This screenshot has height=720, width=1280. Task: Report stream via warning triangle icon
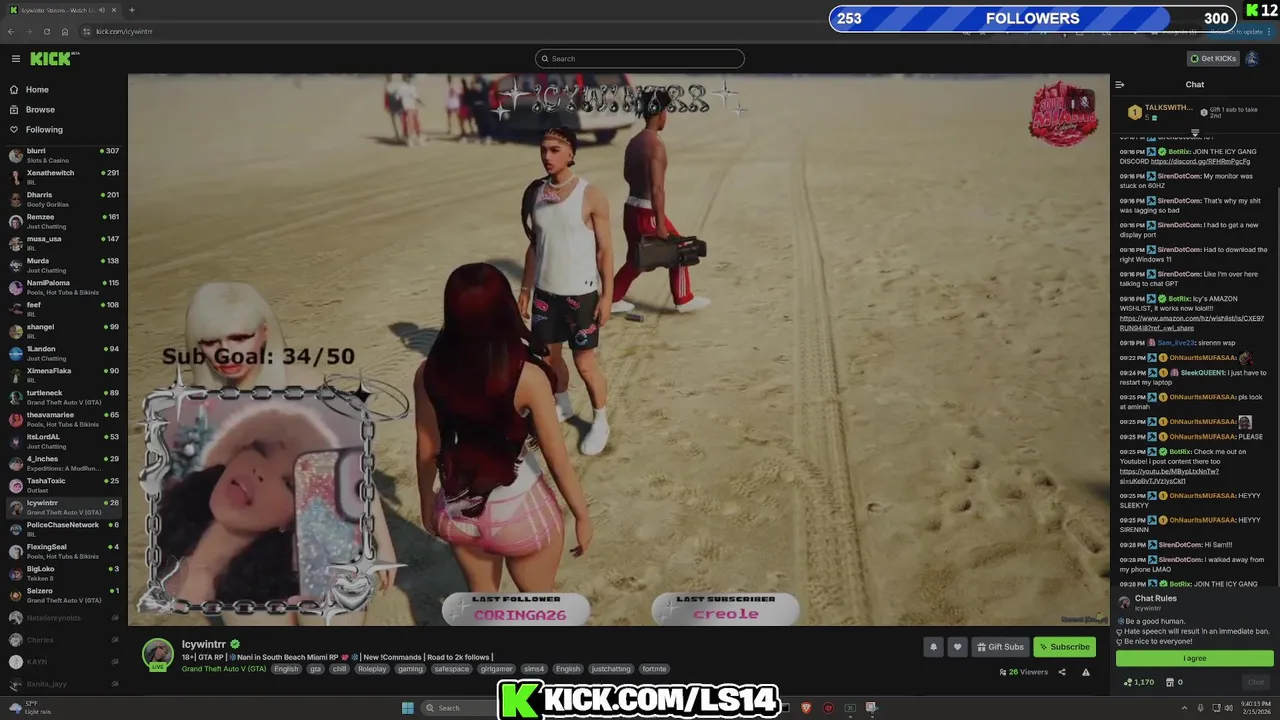tap(1086, 672)
